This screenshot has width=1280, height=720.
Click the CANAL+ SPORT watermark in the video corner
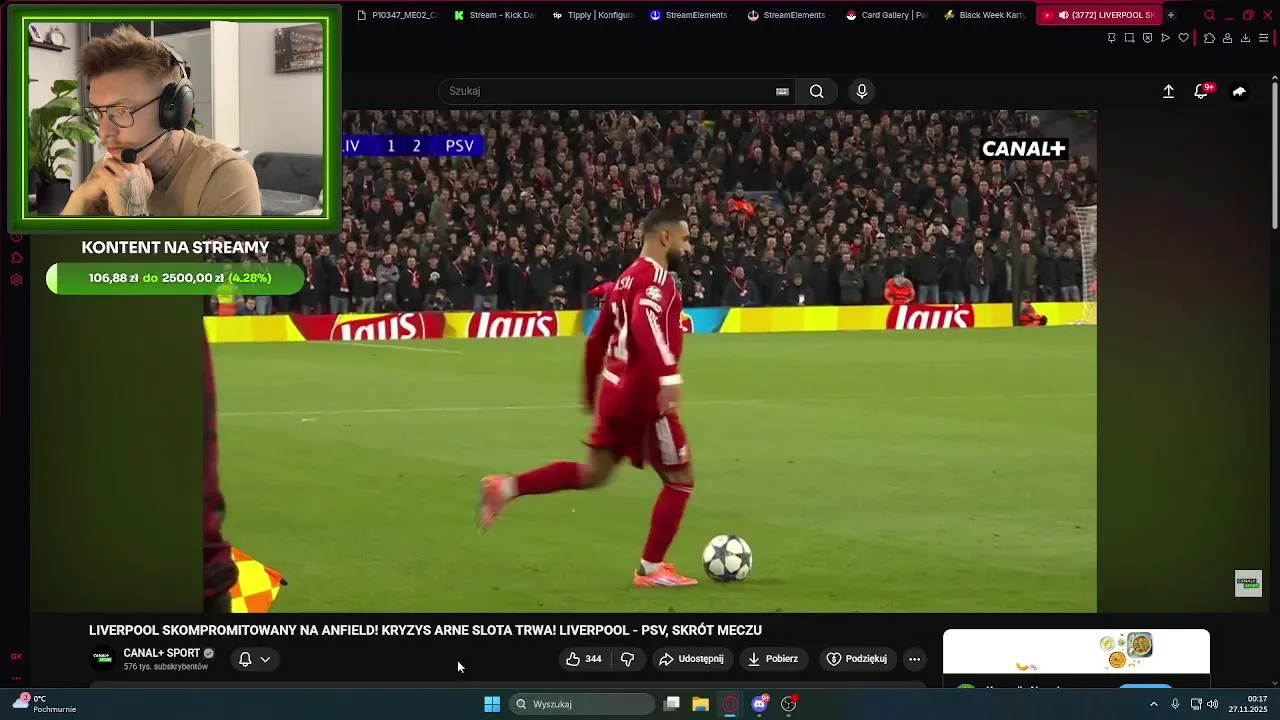click(x=1248, y=583)
